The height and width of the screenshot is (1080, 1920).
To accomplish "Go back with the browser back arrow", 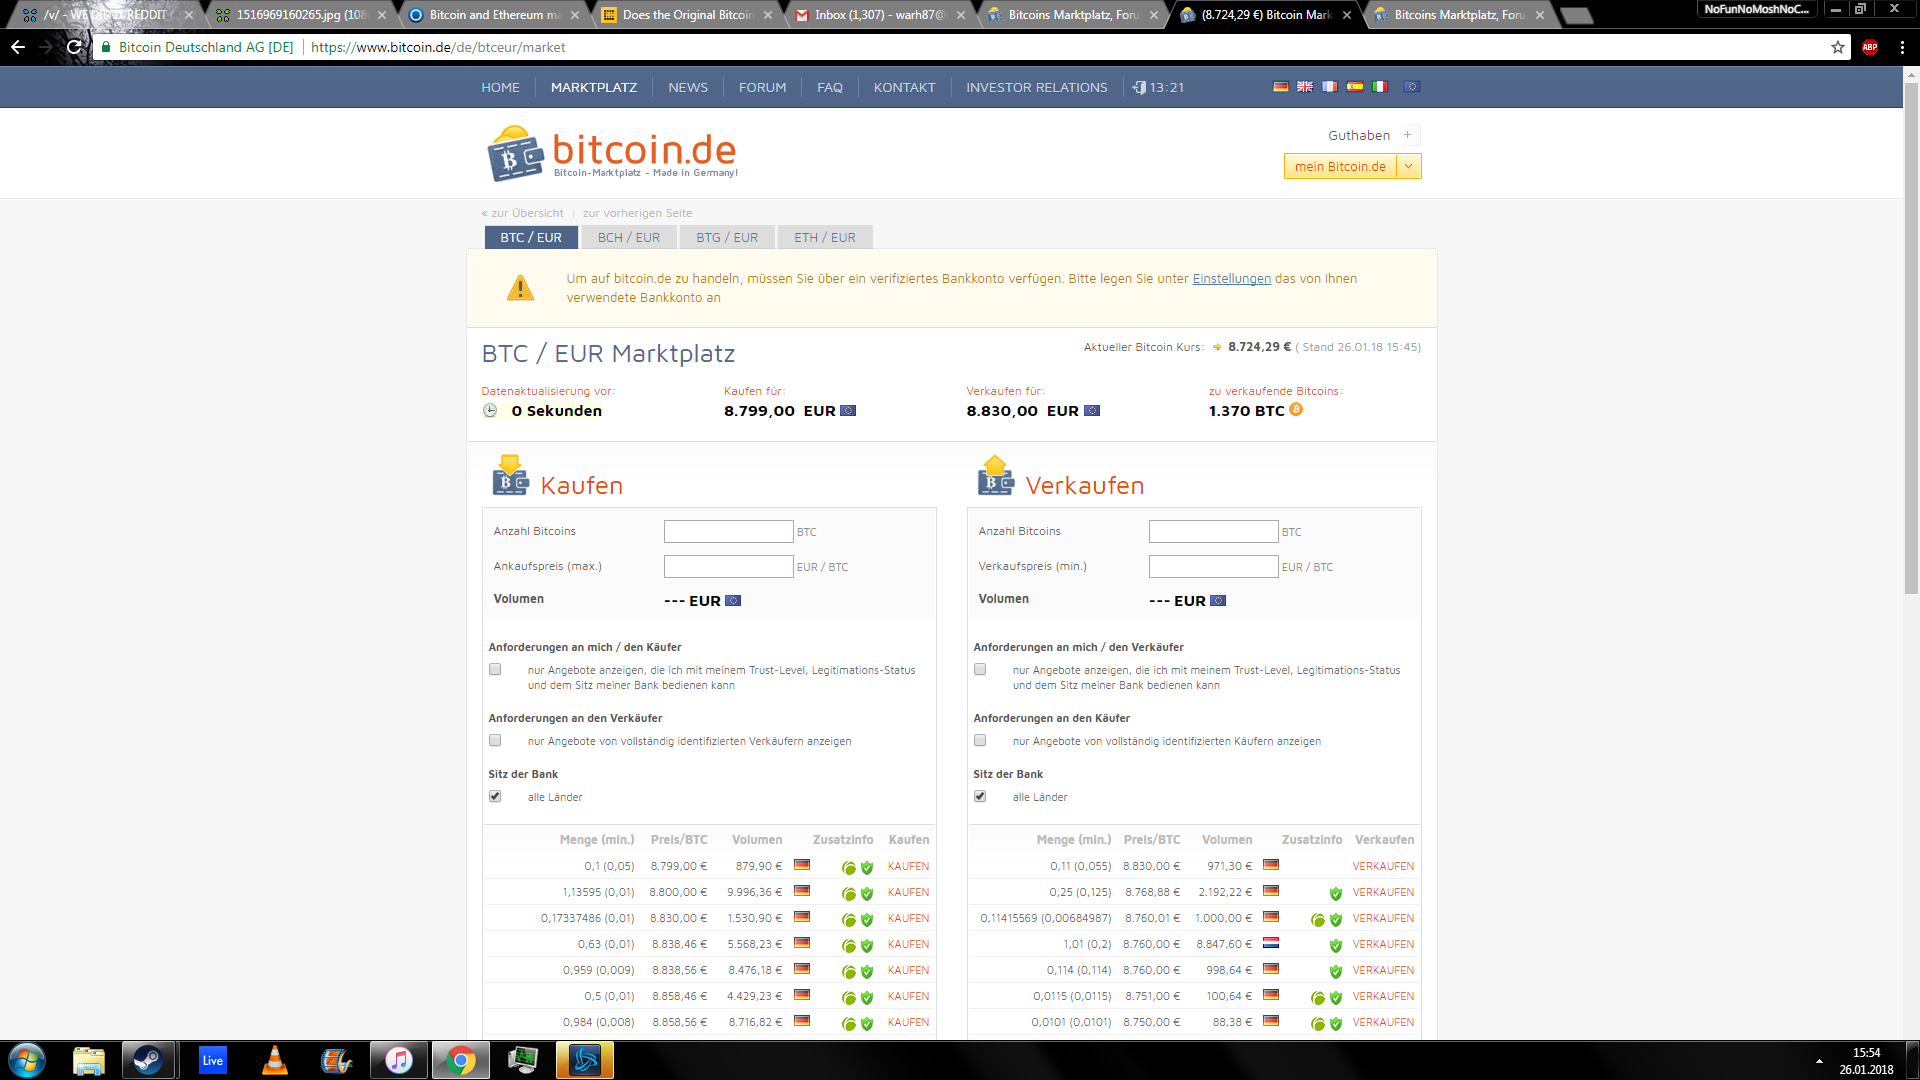I will (x=18, y=47).
